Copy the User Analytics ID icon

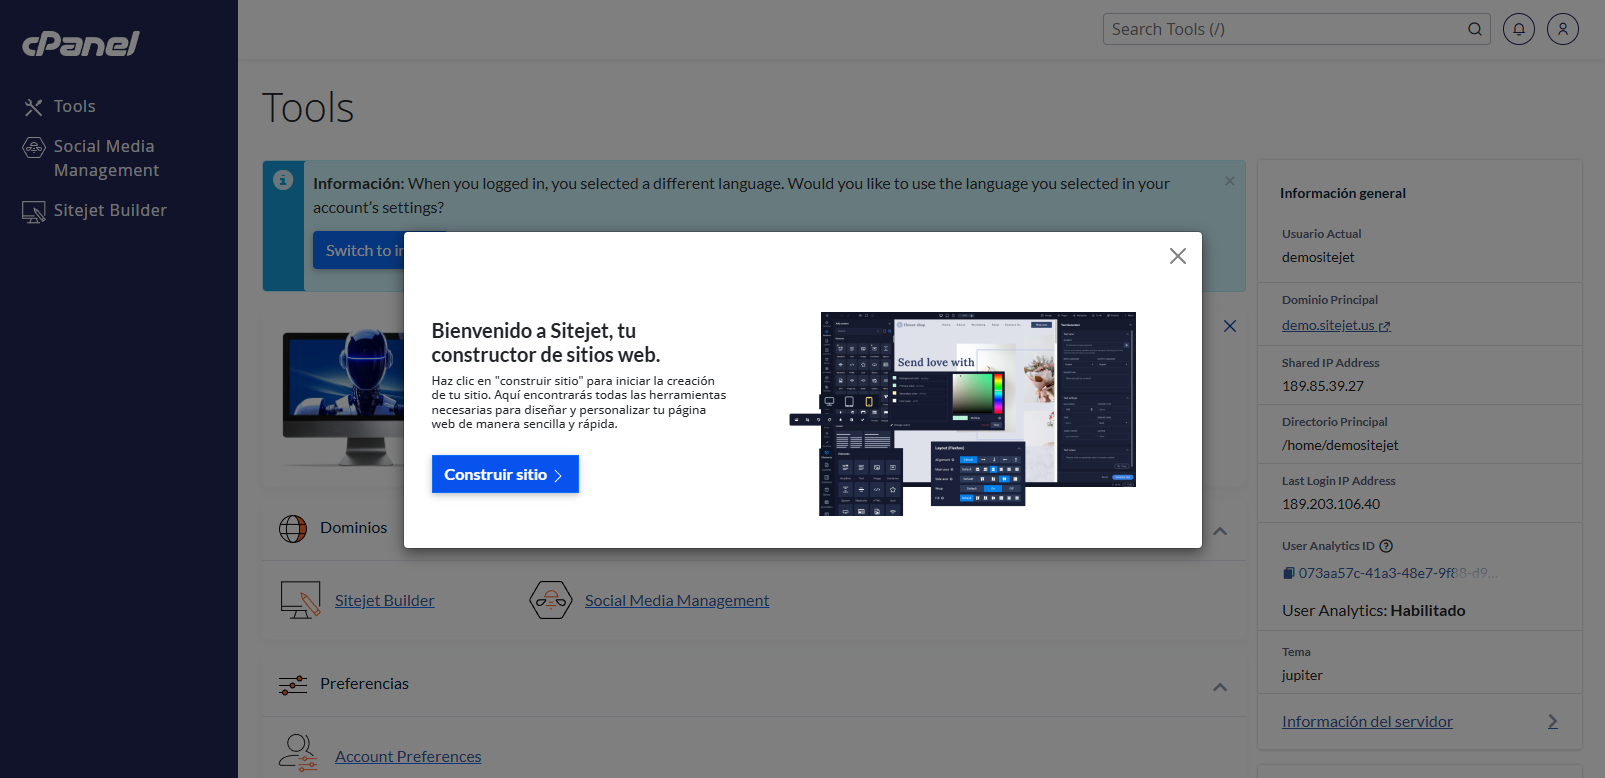[x=1289, y=573]
